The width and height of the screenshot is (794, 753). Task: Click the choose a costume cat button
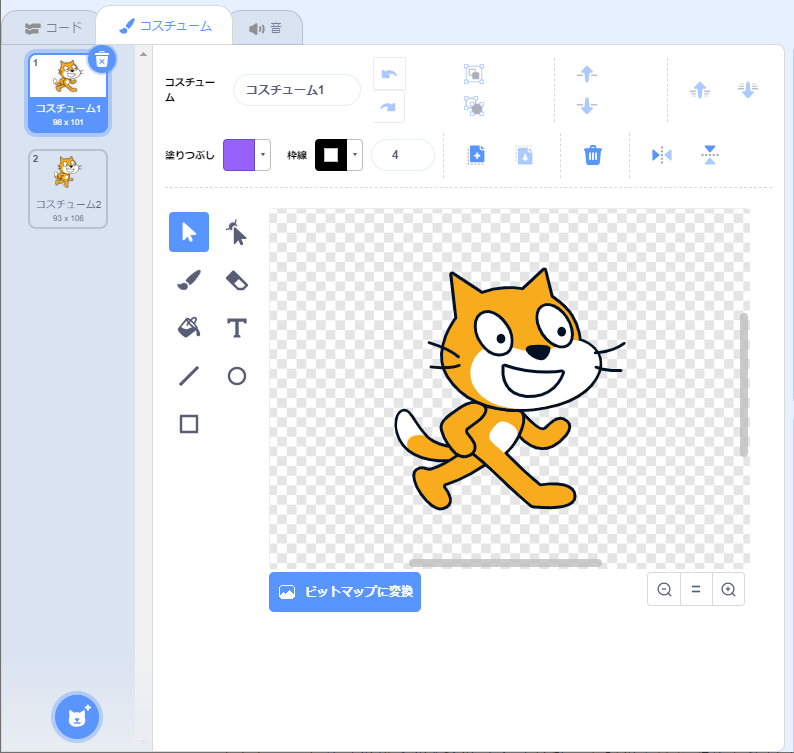pos(77,717)
